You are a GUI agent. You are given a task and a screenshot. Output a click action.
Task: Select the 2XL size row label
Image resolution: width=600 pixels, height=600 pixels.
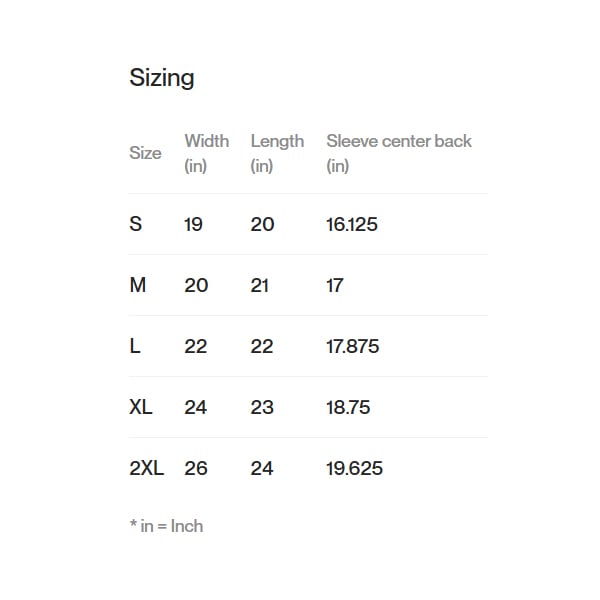[x=147, y=468]
